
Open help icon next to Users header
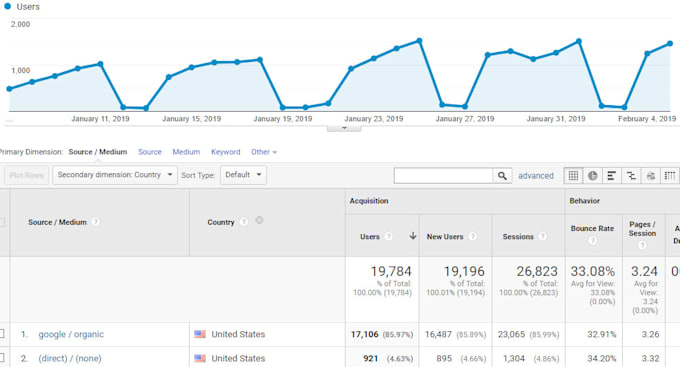click(389, 236)
